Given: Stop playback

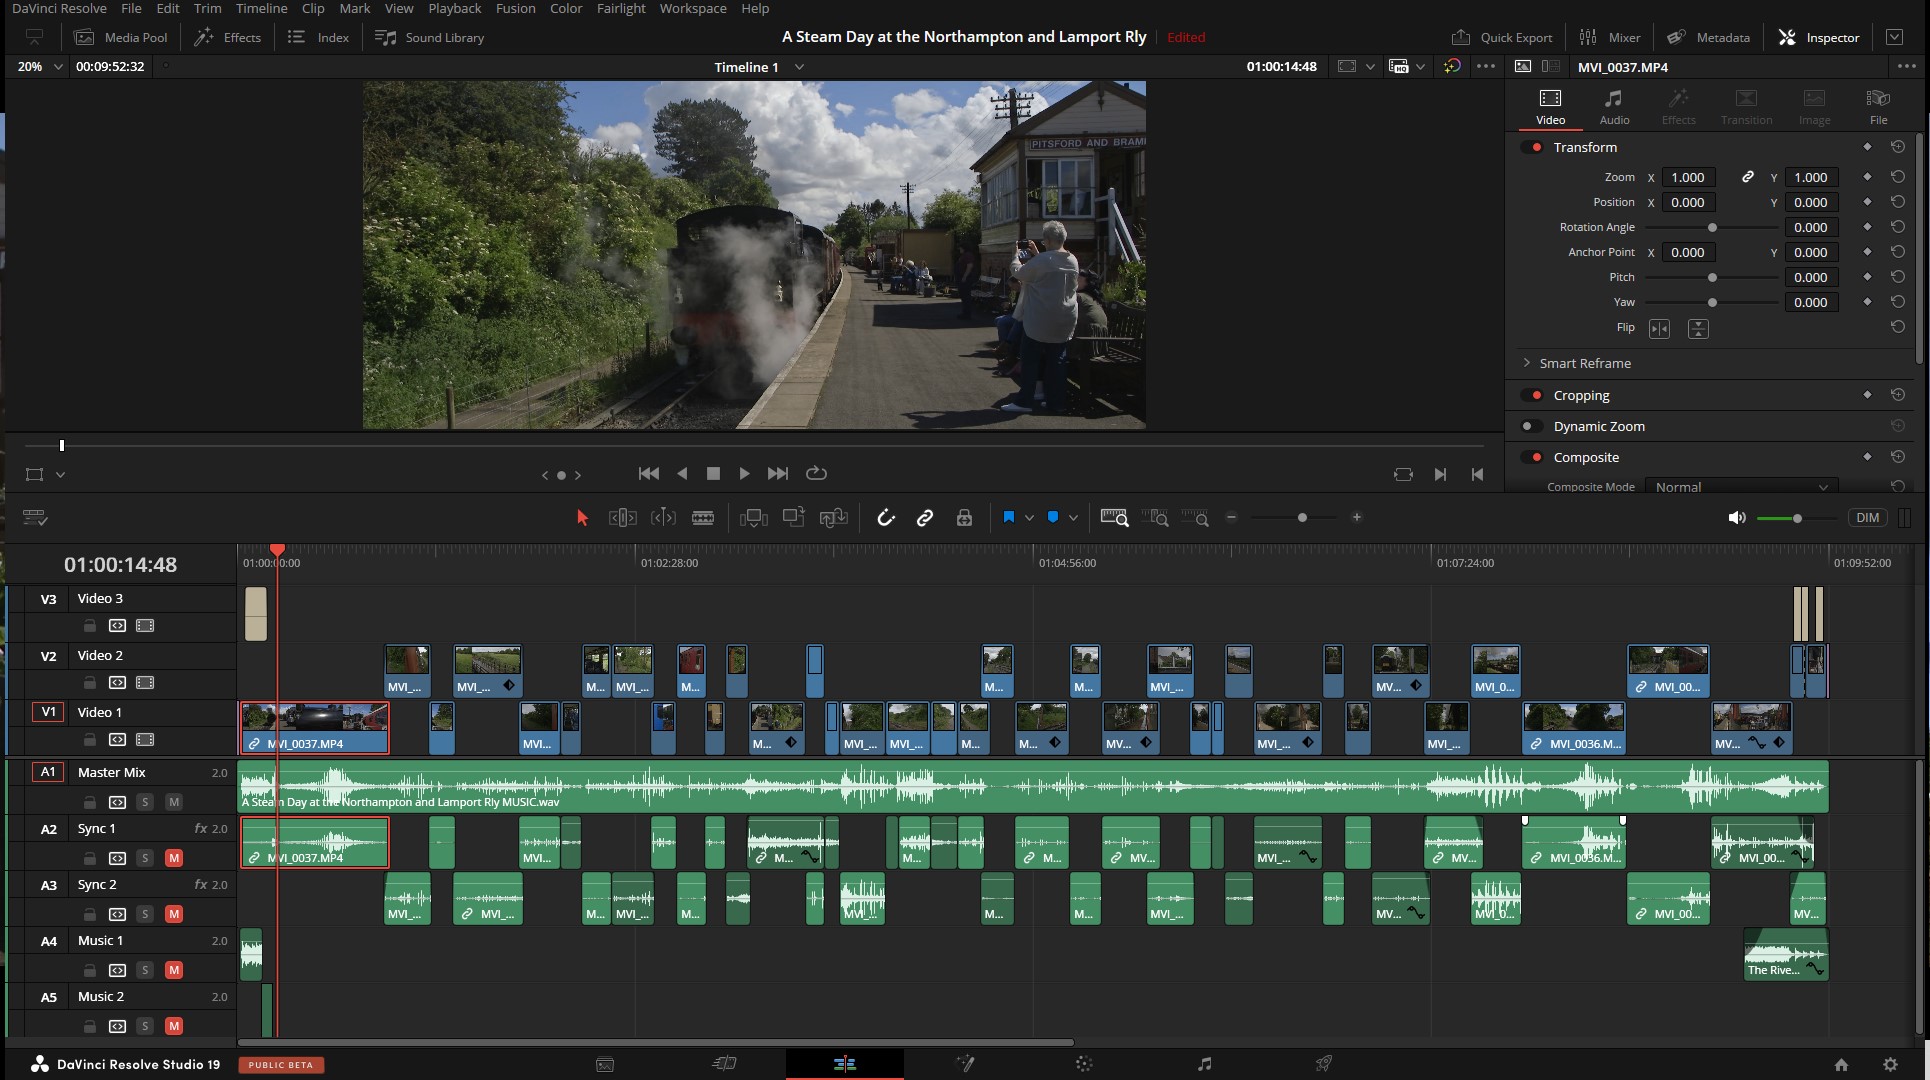Looking at the screenshot, I should coord(713,474).
